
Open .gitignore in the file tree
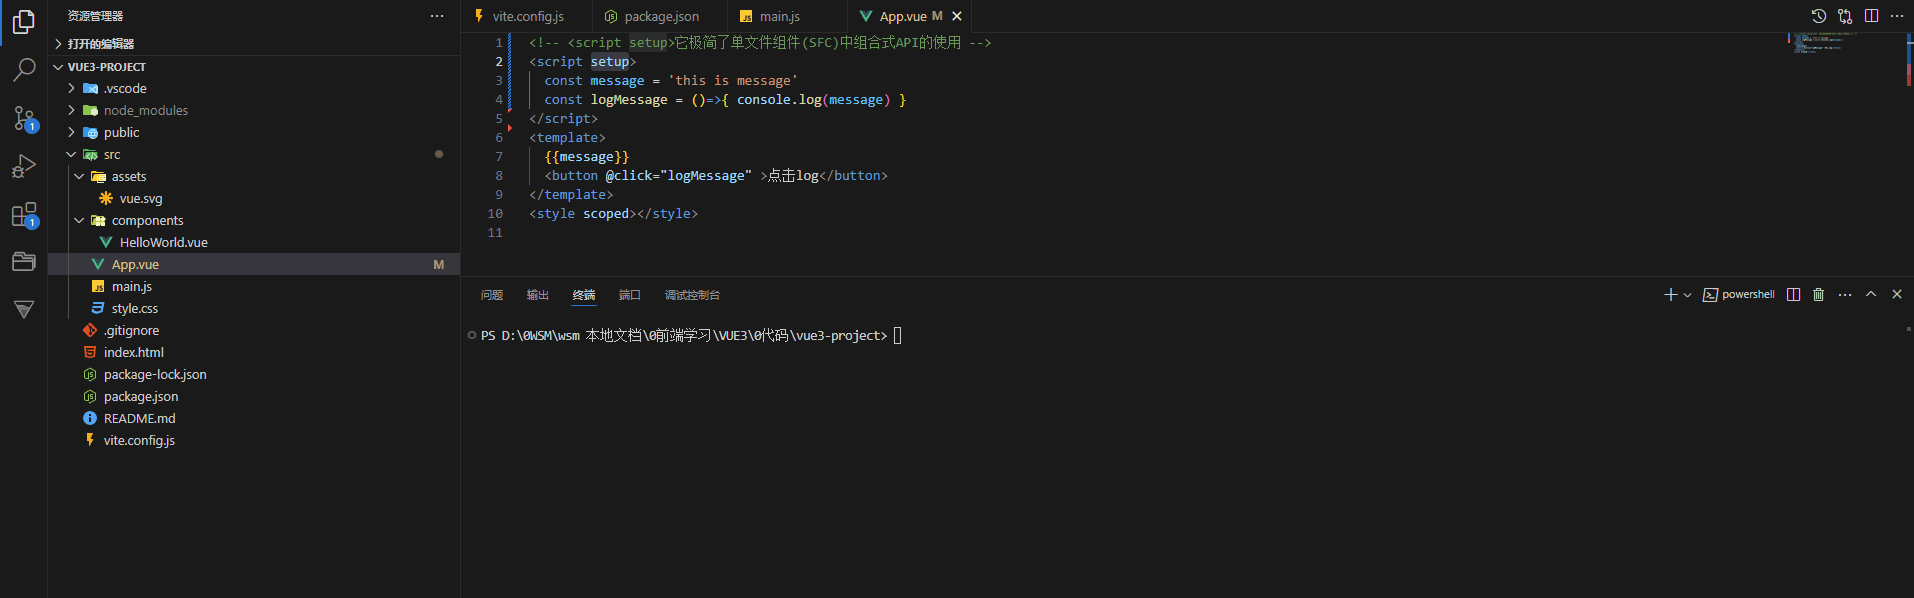254,331
